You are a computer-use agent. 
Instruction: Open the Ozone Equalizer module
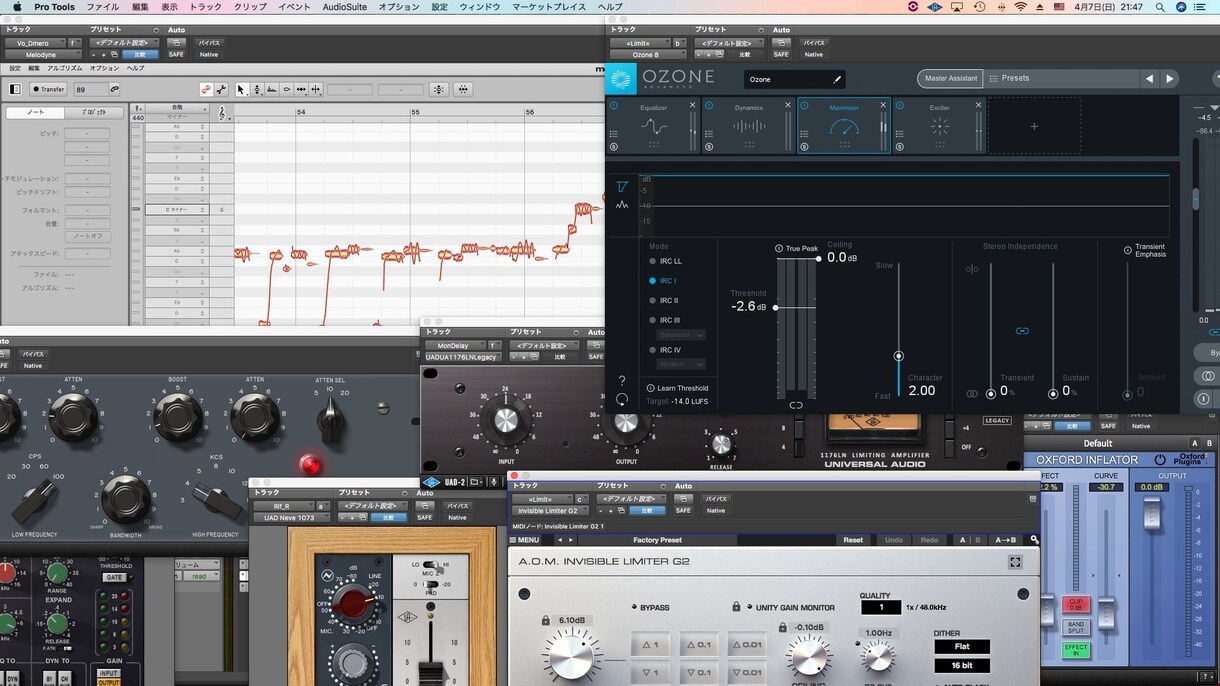(x=654, y=126)
